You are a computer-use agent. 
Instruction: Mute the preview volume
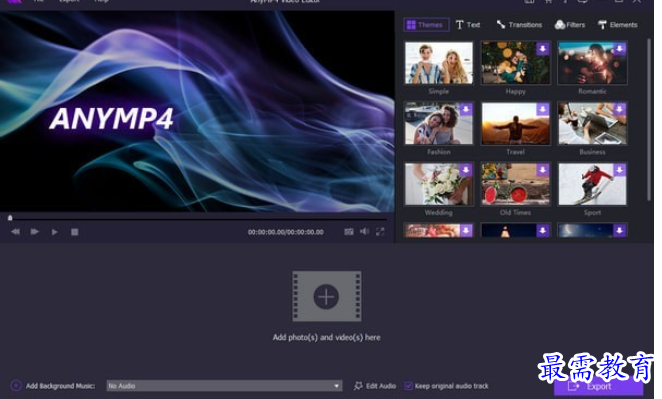point(364,231)
